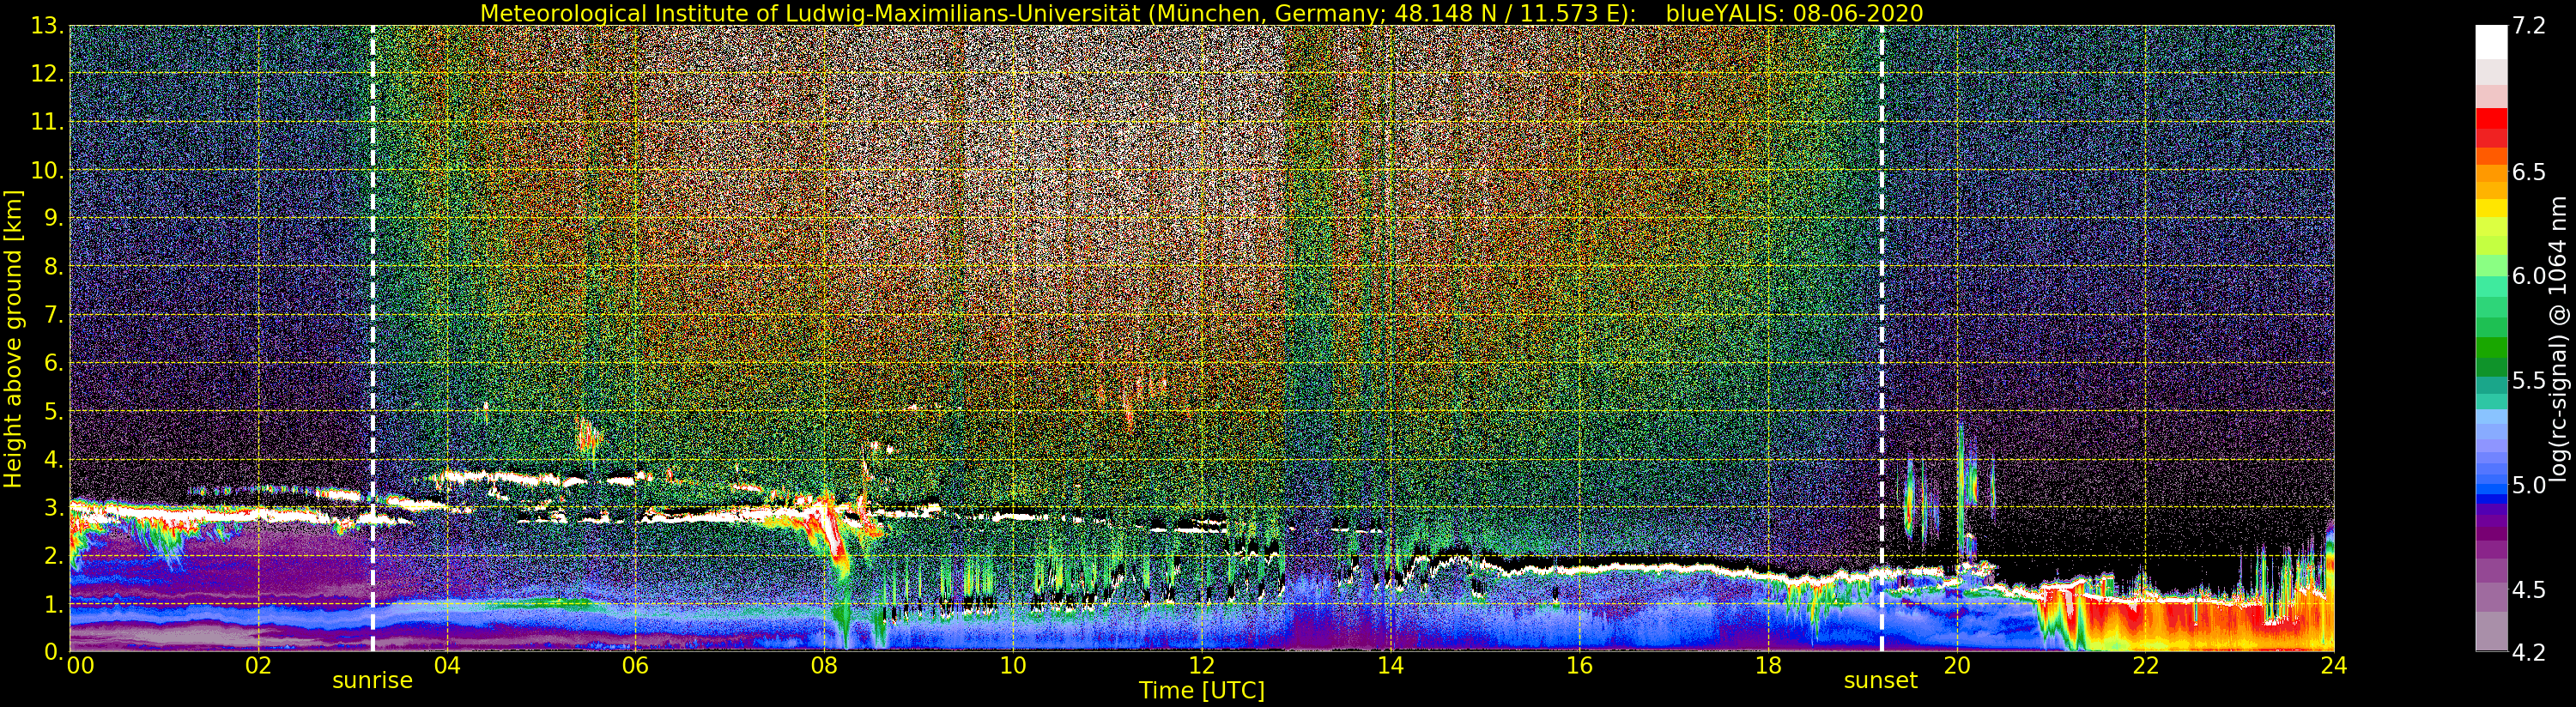Click the sunset label below the time axis
The width and height of the screenshot is (2576, 707).
tap(1880, 681)
